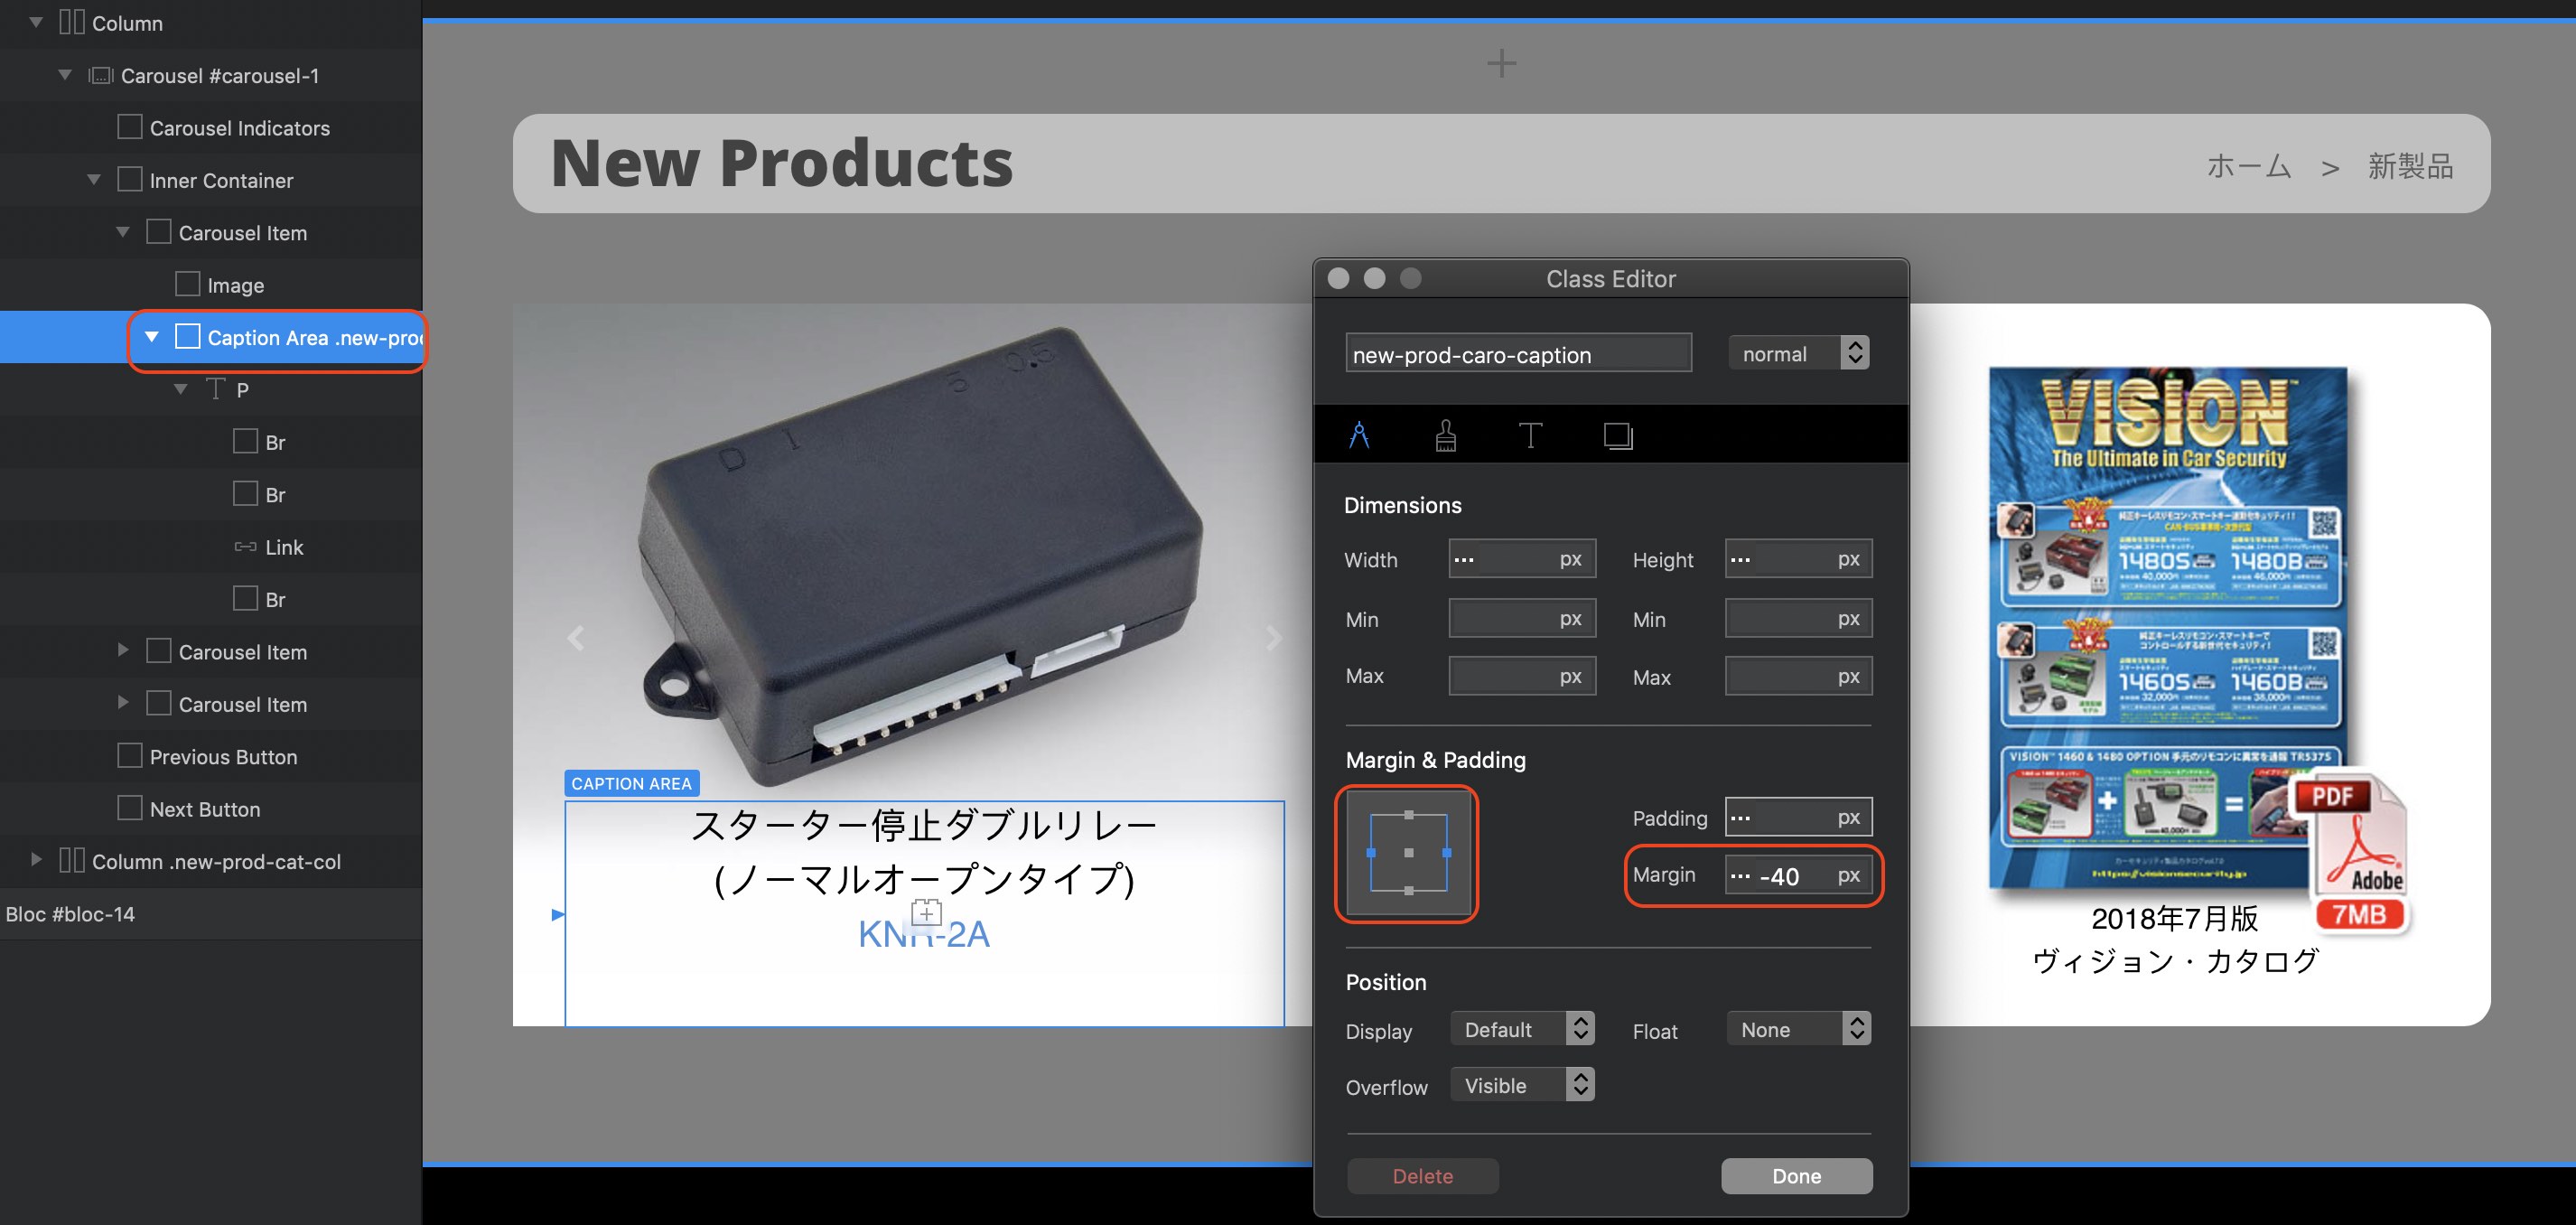Click the carousel previous arrow on image
Screen dimensions: 2576x1225
pyautogui.click(x=576, y=638)
